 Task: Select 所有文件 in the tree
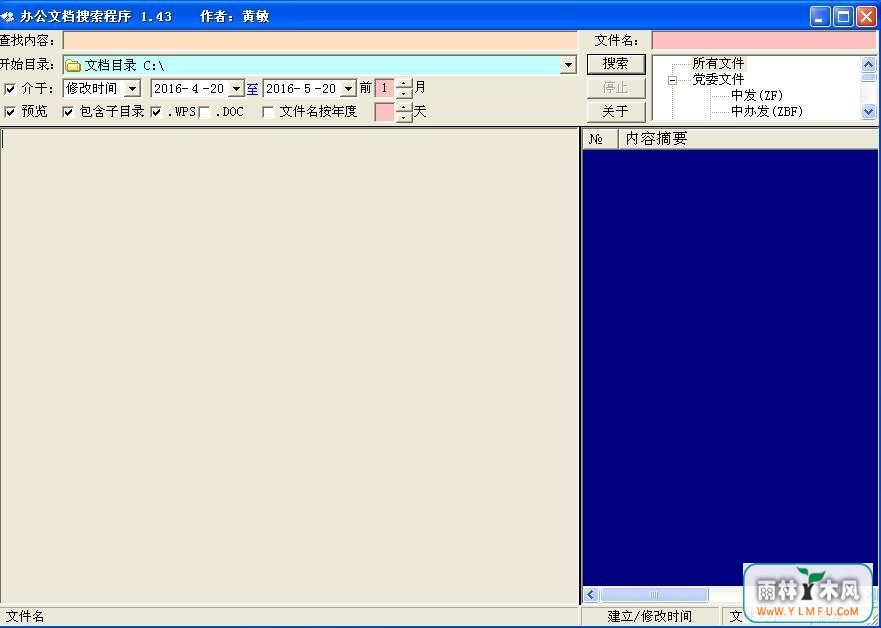tap(718, 63)
